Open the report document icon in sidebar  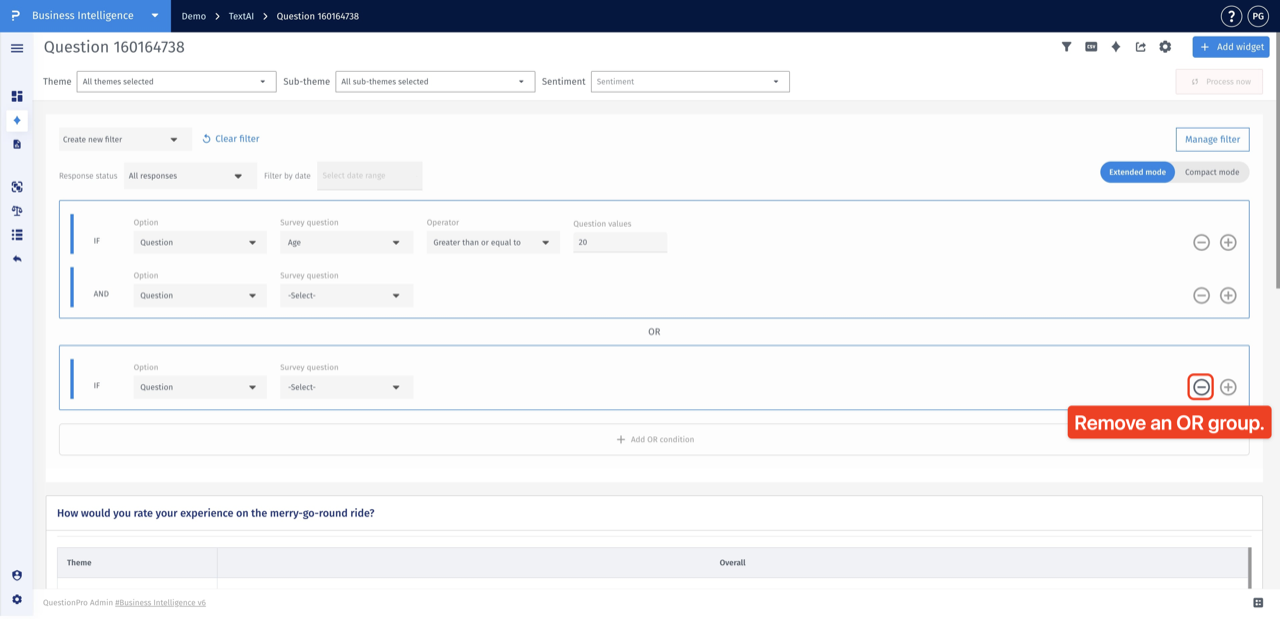(x=17, y=144)
